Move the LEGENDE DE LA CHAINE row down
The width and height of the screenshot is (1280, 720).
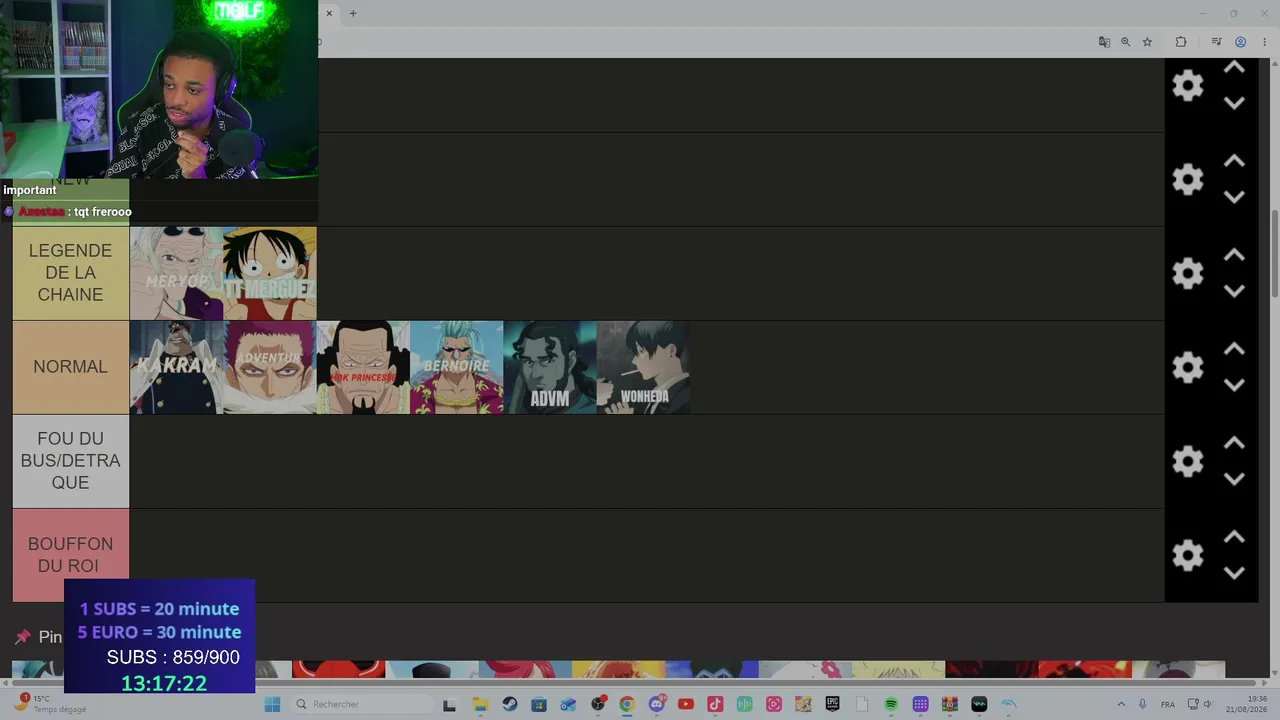(x=1234, y=291)
